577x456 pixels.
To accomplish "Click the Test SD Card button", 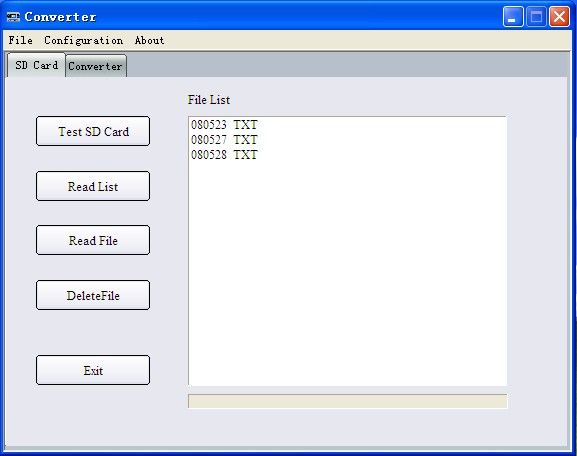I will click(x=93, y=131).
